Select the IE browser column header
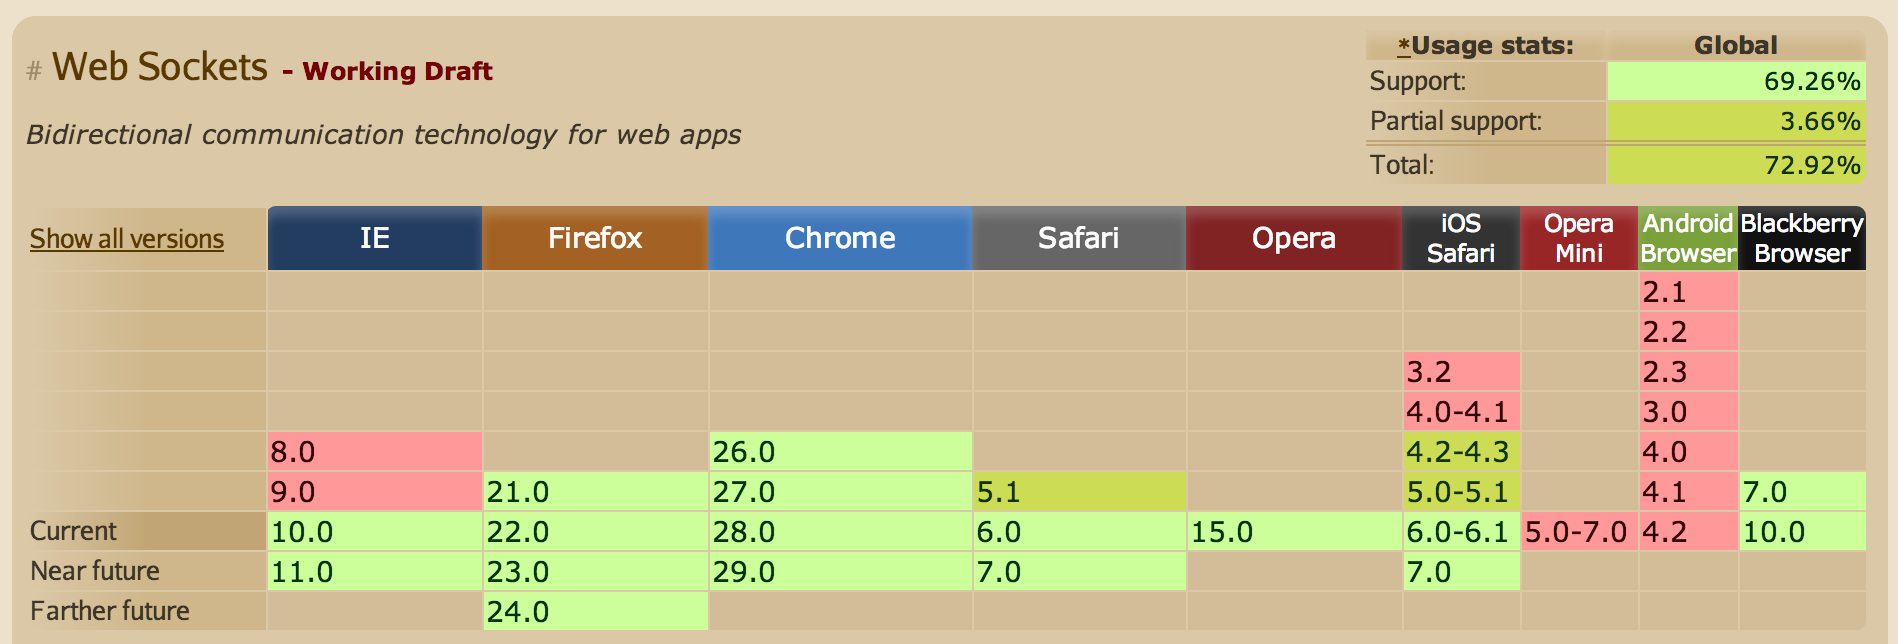1898x644 pixels. tap(375, 238)
